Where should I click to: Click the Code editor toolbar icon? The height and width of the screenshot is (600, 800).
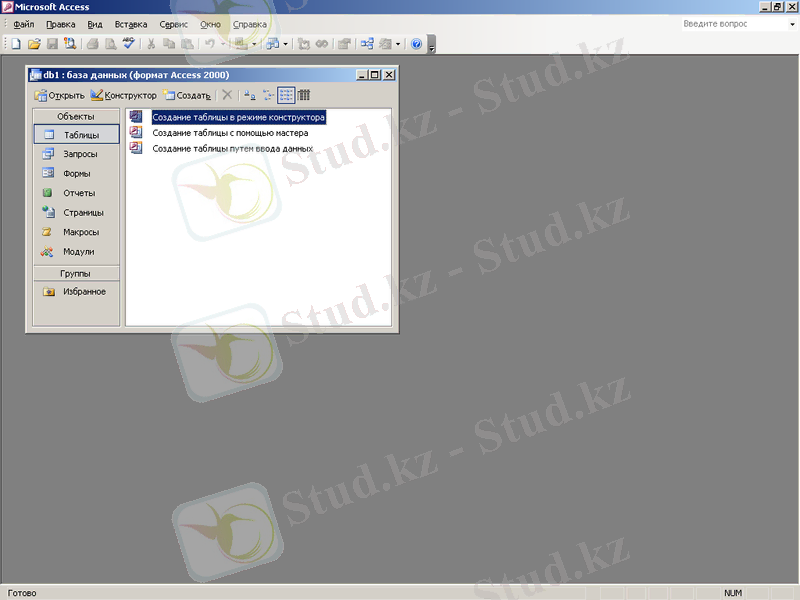(304, 44)
